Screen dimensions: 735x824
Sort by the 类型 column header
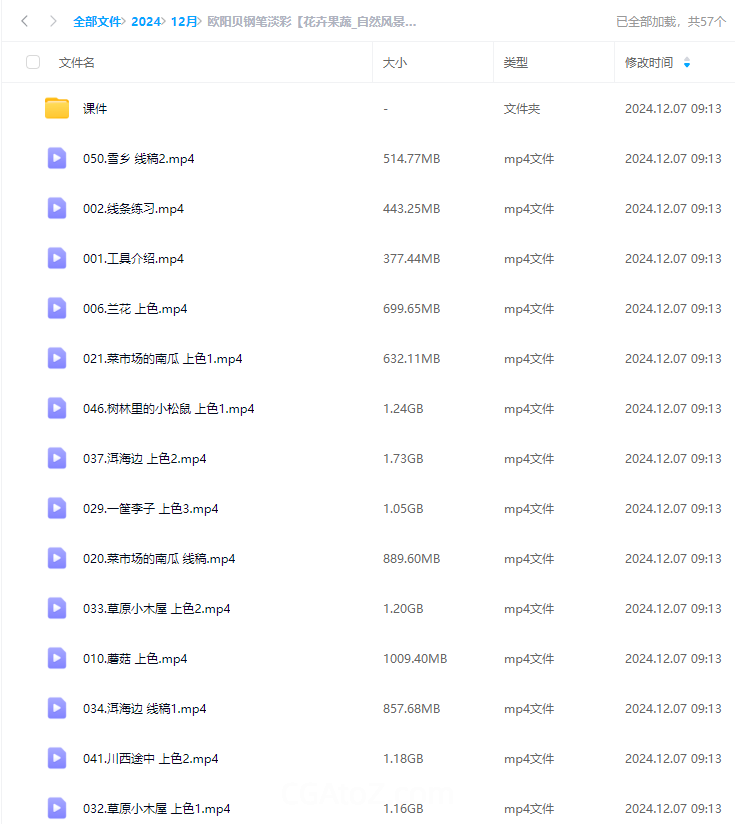pos(515,63)
